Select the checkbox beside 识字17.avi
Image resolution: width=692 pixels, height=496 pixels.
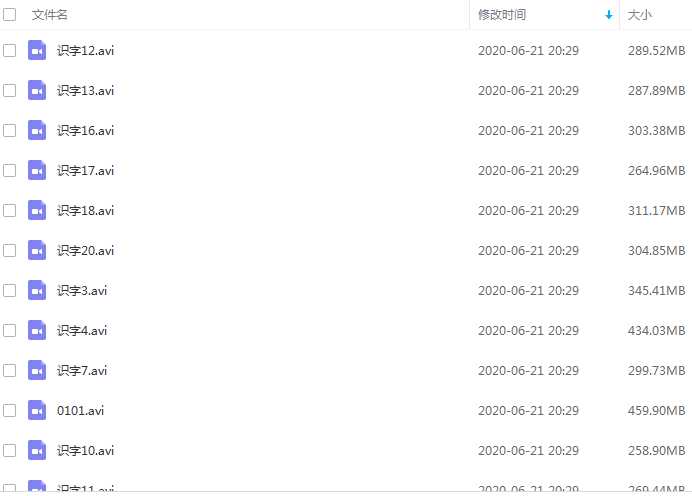(x=9, y=170)
